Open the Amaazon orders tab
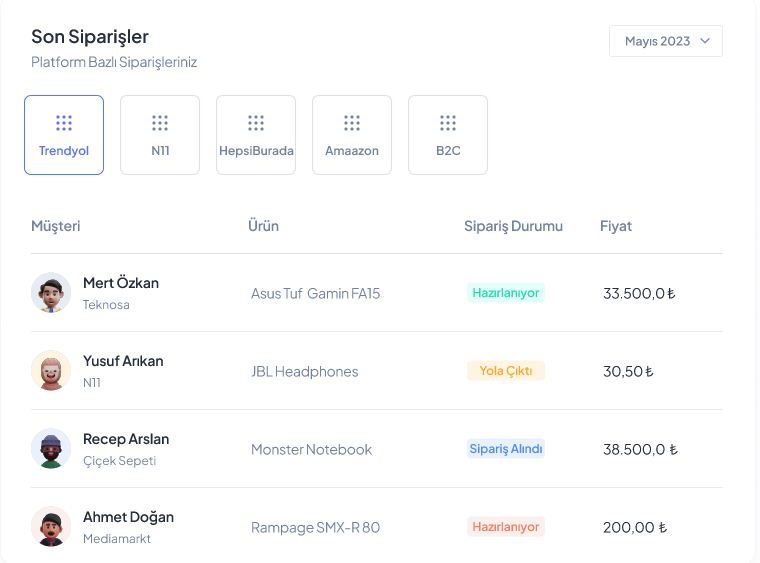760x563 pixels. point(352,135)
